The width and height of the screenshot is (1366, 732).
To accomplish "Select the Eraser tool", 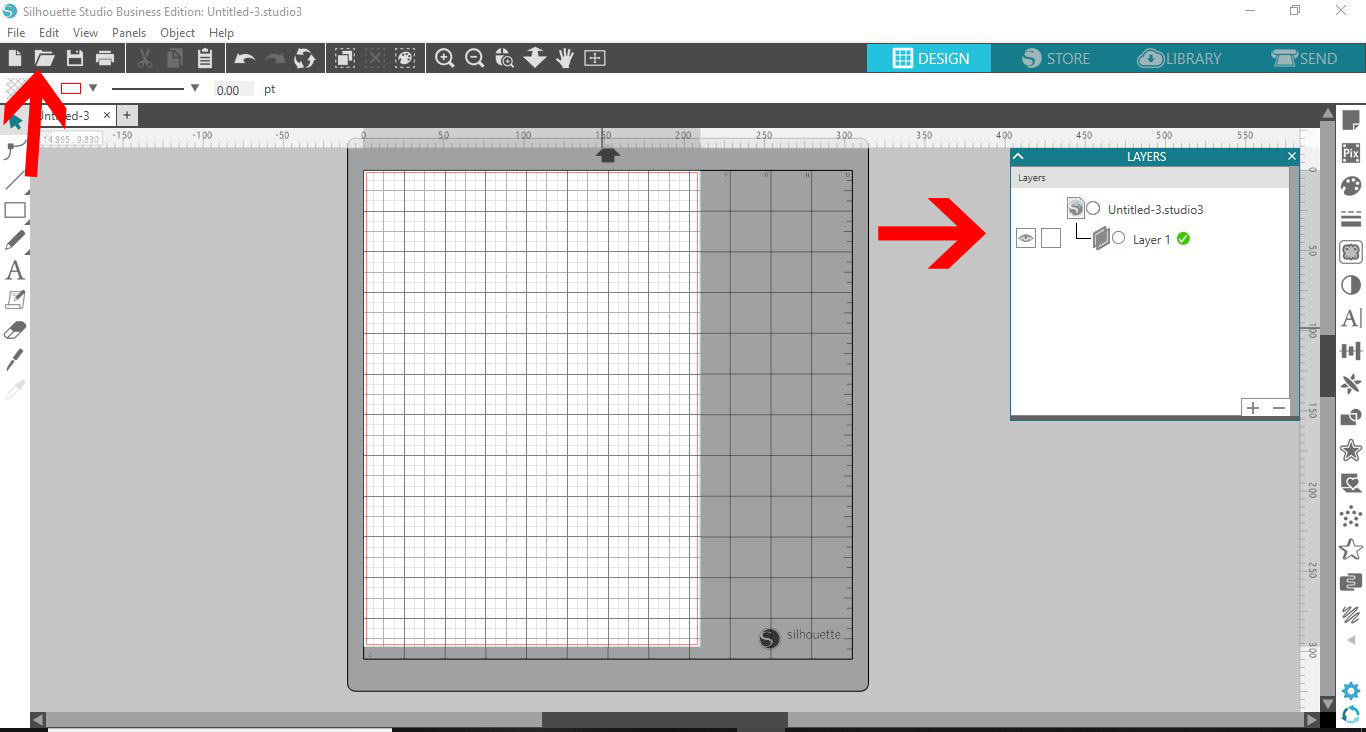I will [x=15, y=330].
